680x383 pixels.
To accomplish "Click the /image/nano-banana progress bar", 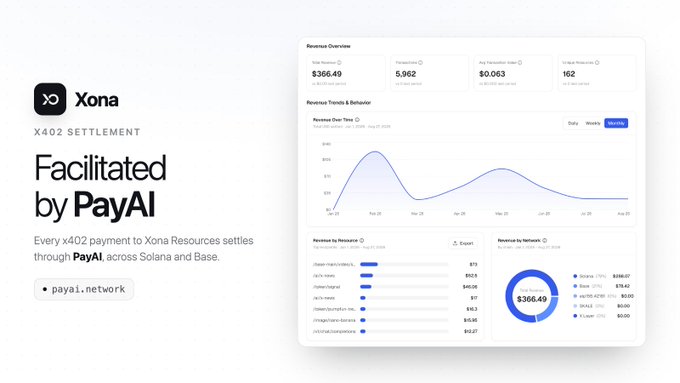I will (404, 320).
